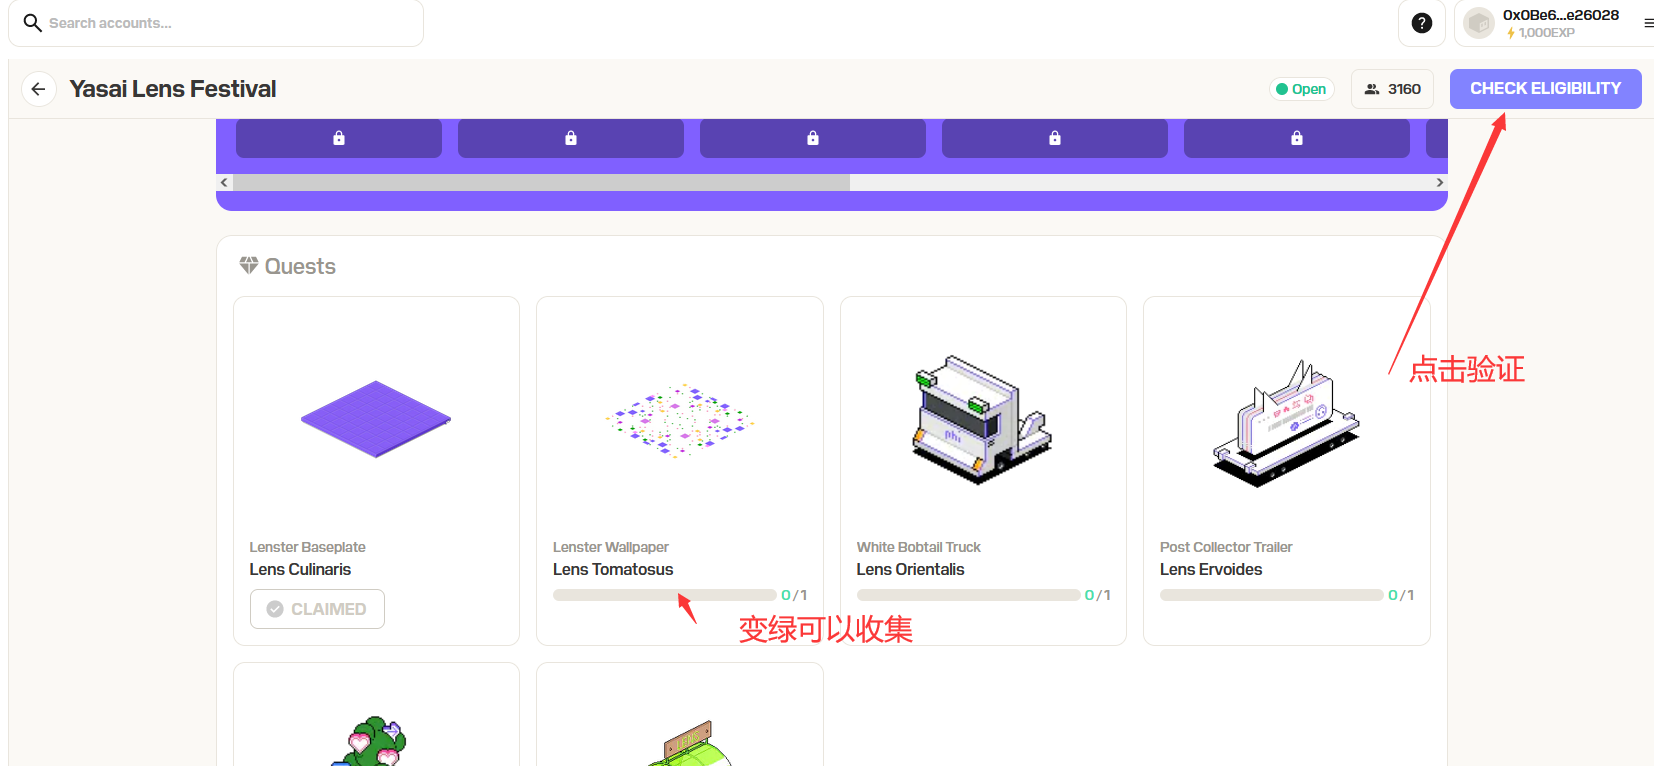Click the wallet avatar icon
The image size is (1654, 766).
(1478, 23)
